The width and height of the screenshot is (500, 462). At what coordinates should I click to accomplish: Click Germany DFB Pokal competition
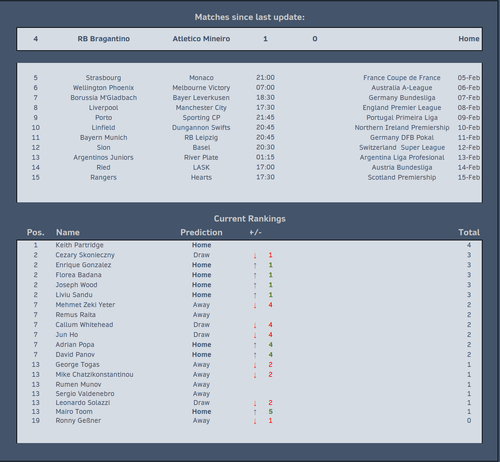(x=402, y=138)
